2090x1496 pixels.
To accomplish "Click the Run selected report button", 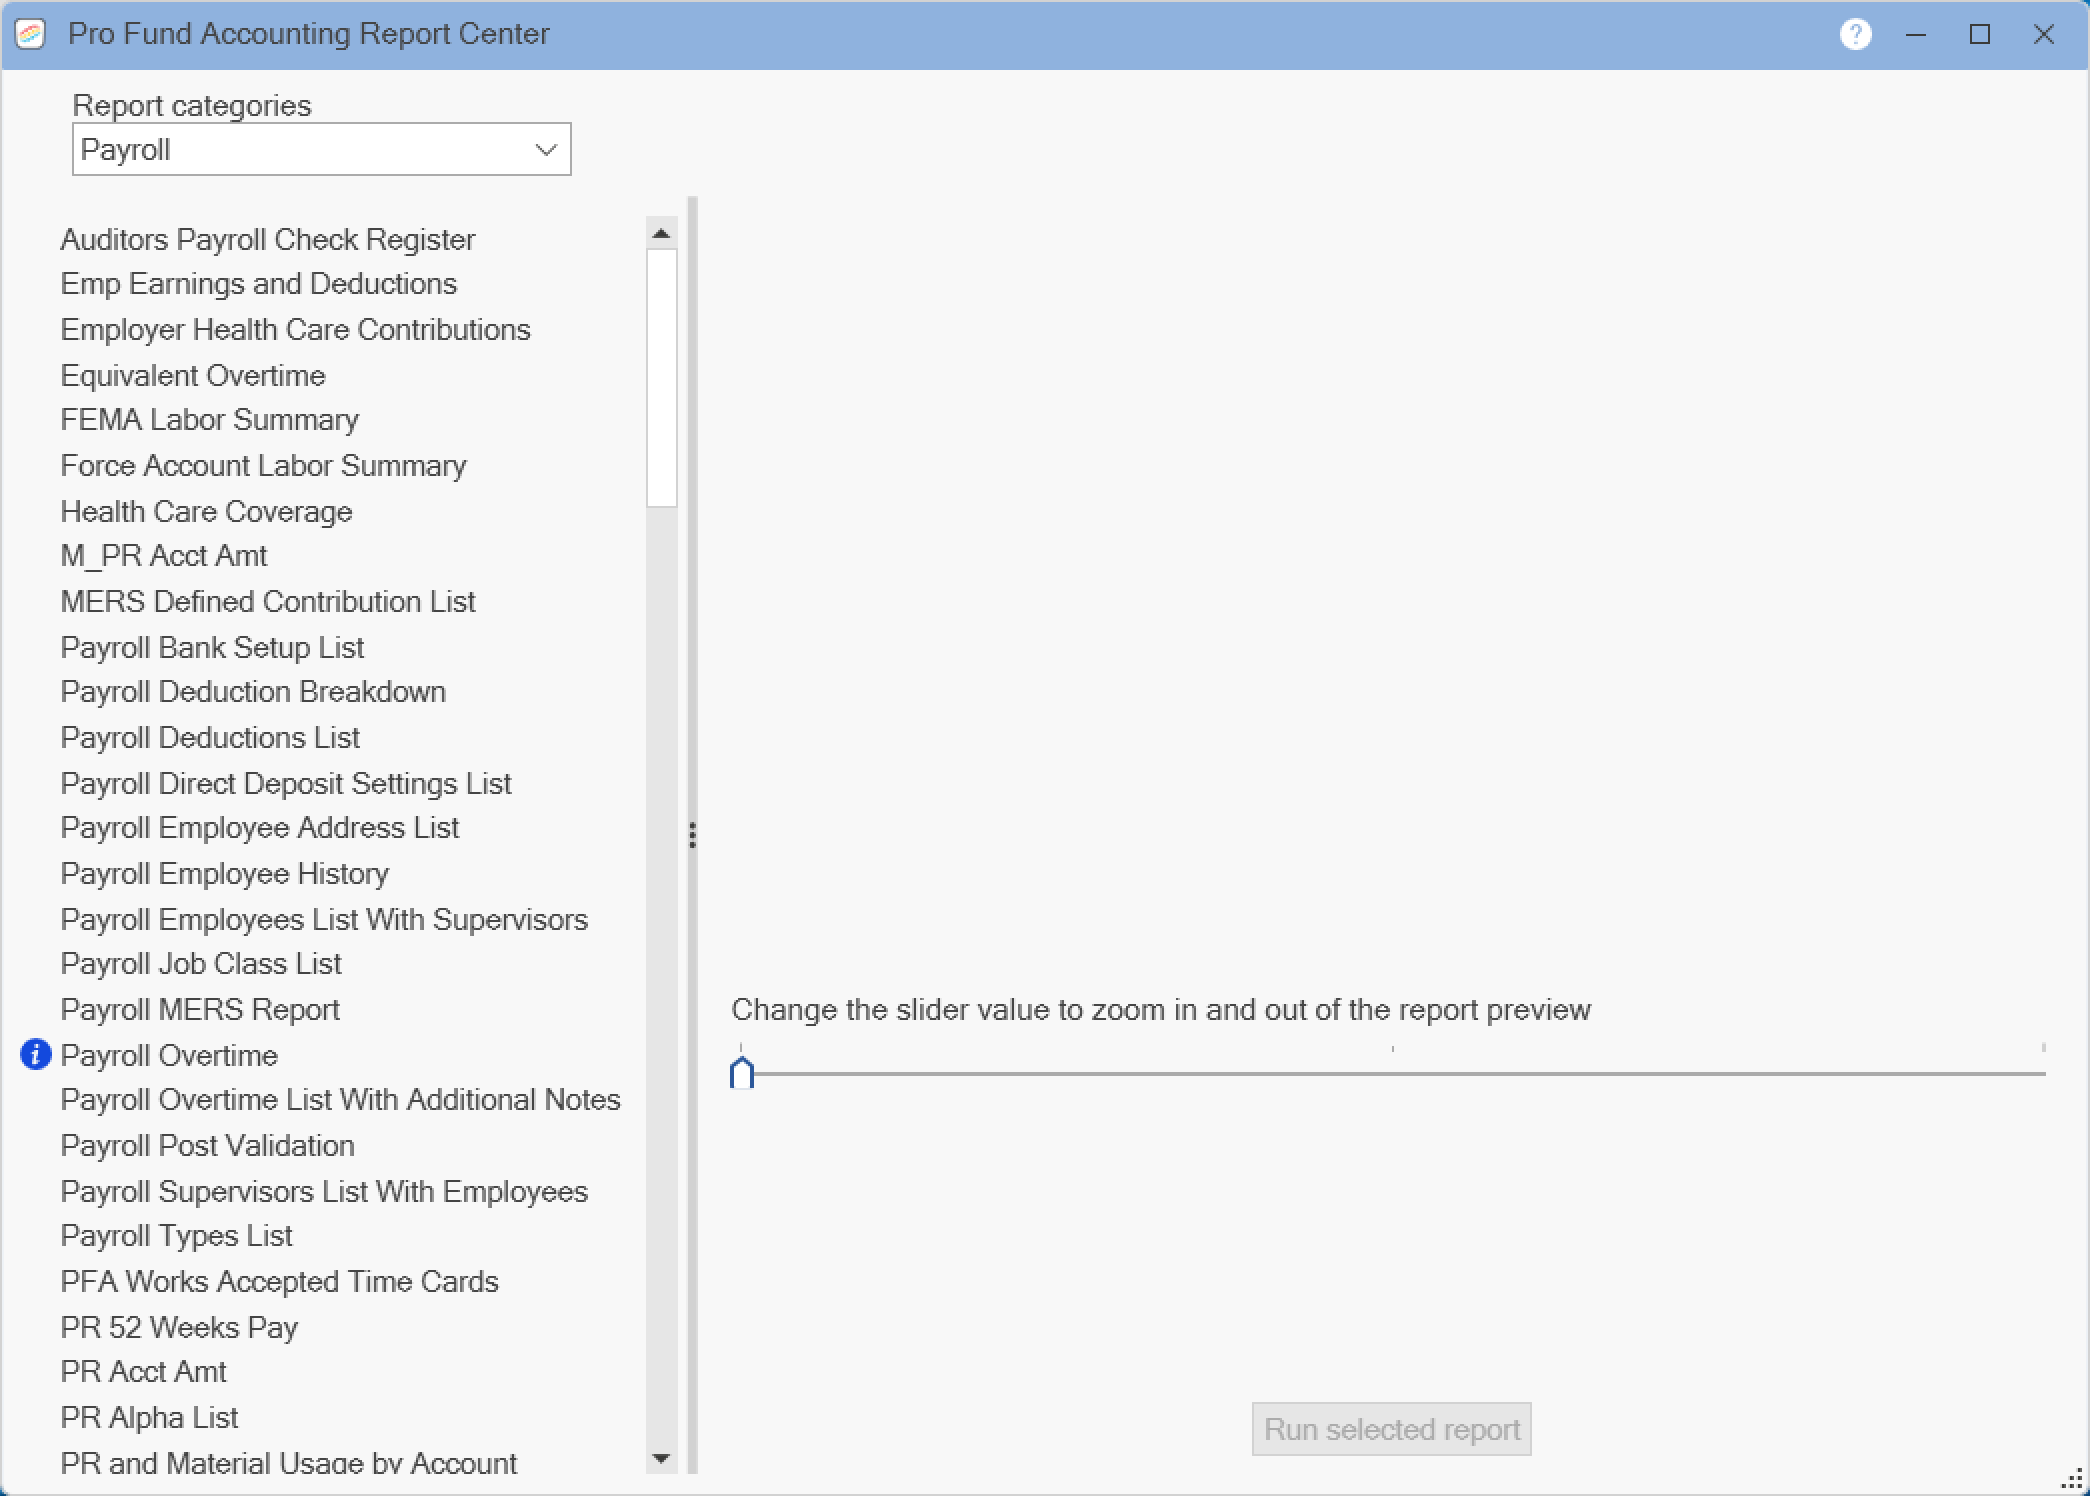I will pos(1391,1429).
